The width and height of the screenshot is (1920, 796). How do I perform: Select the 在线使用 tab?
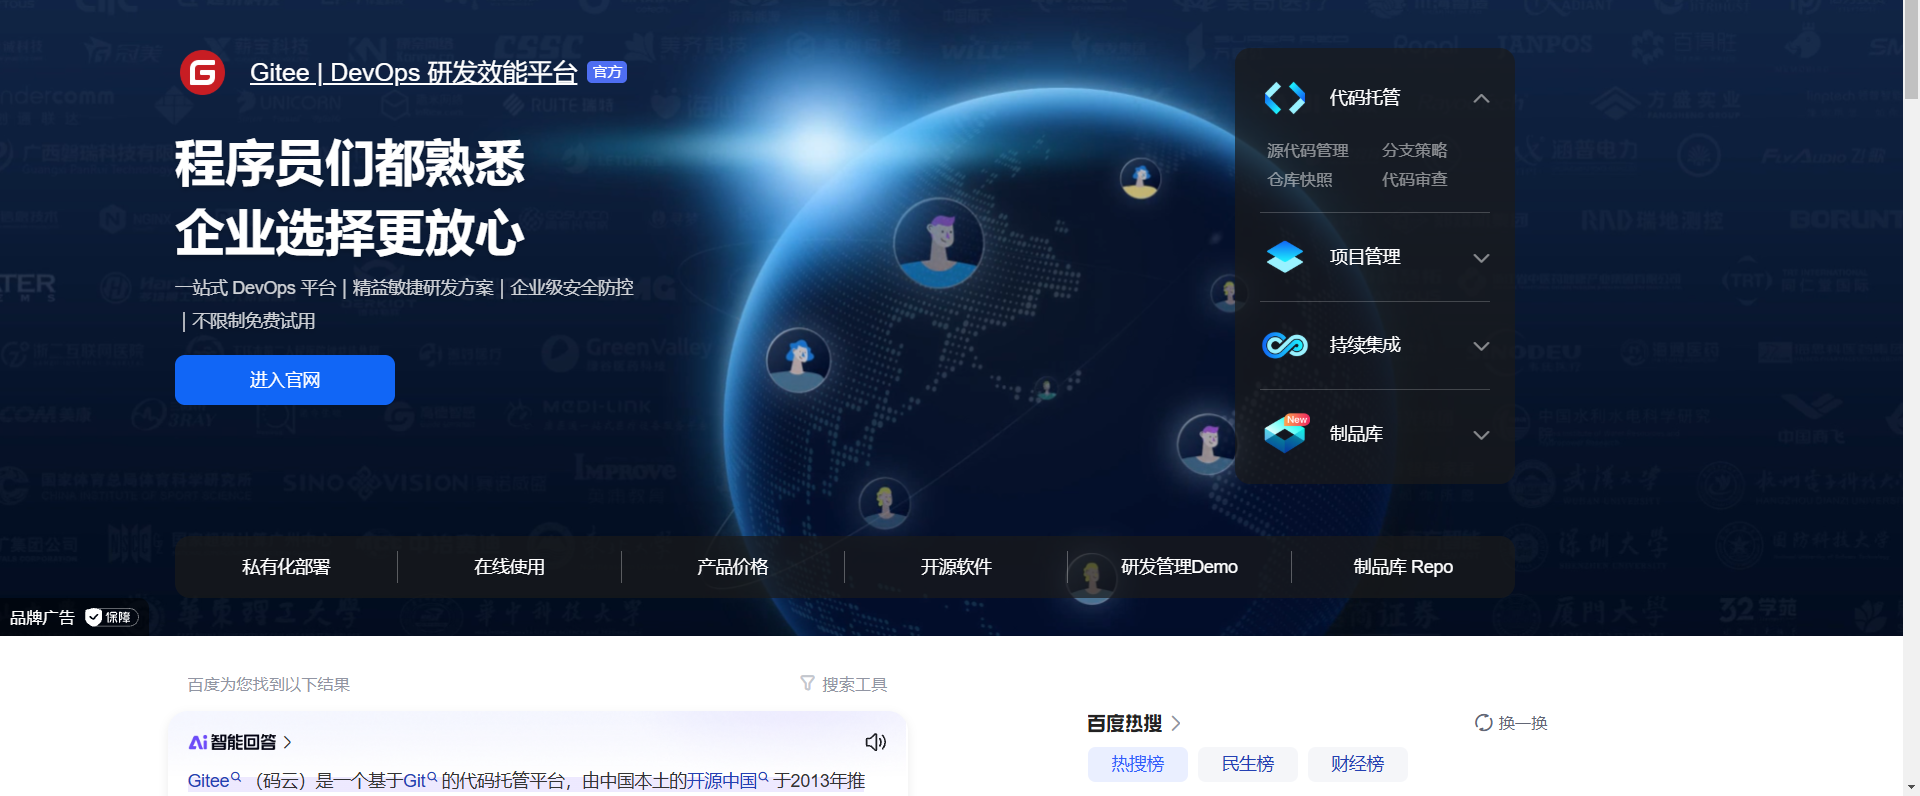[509, 567]
